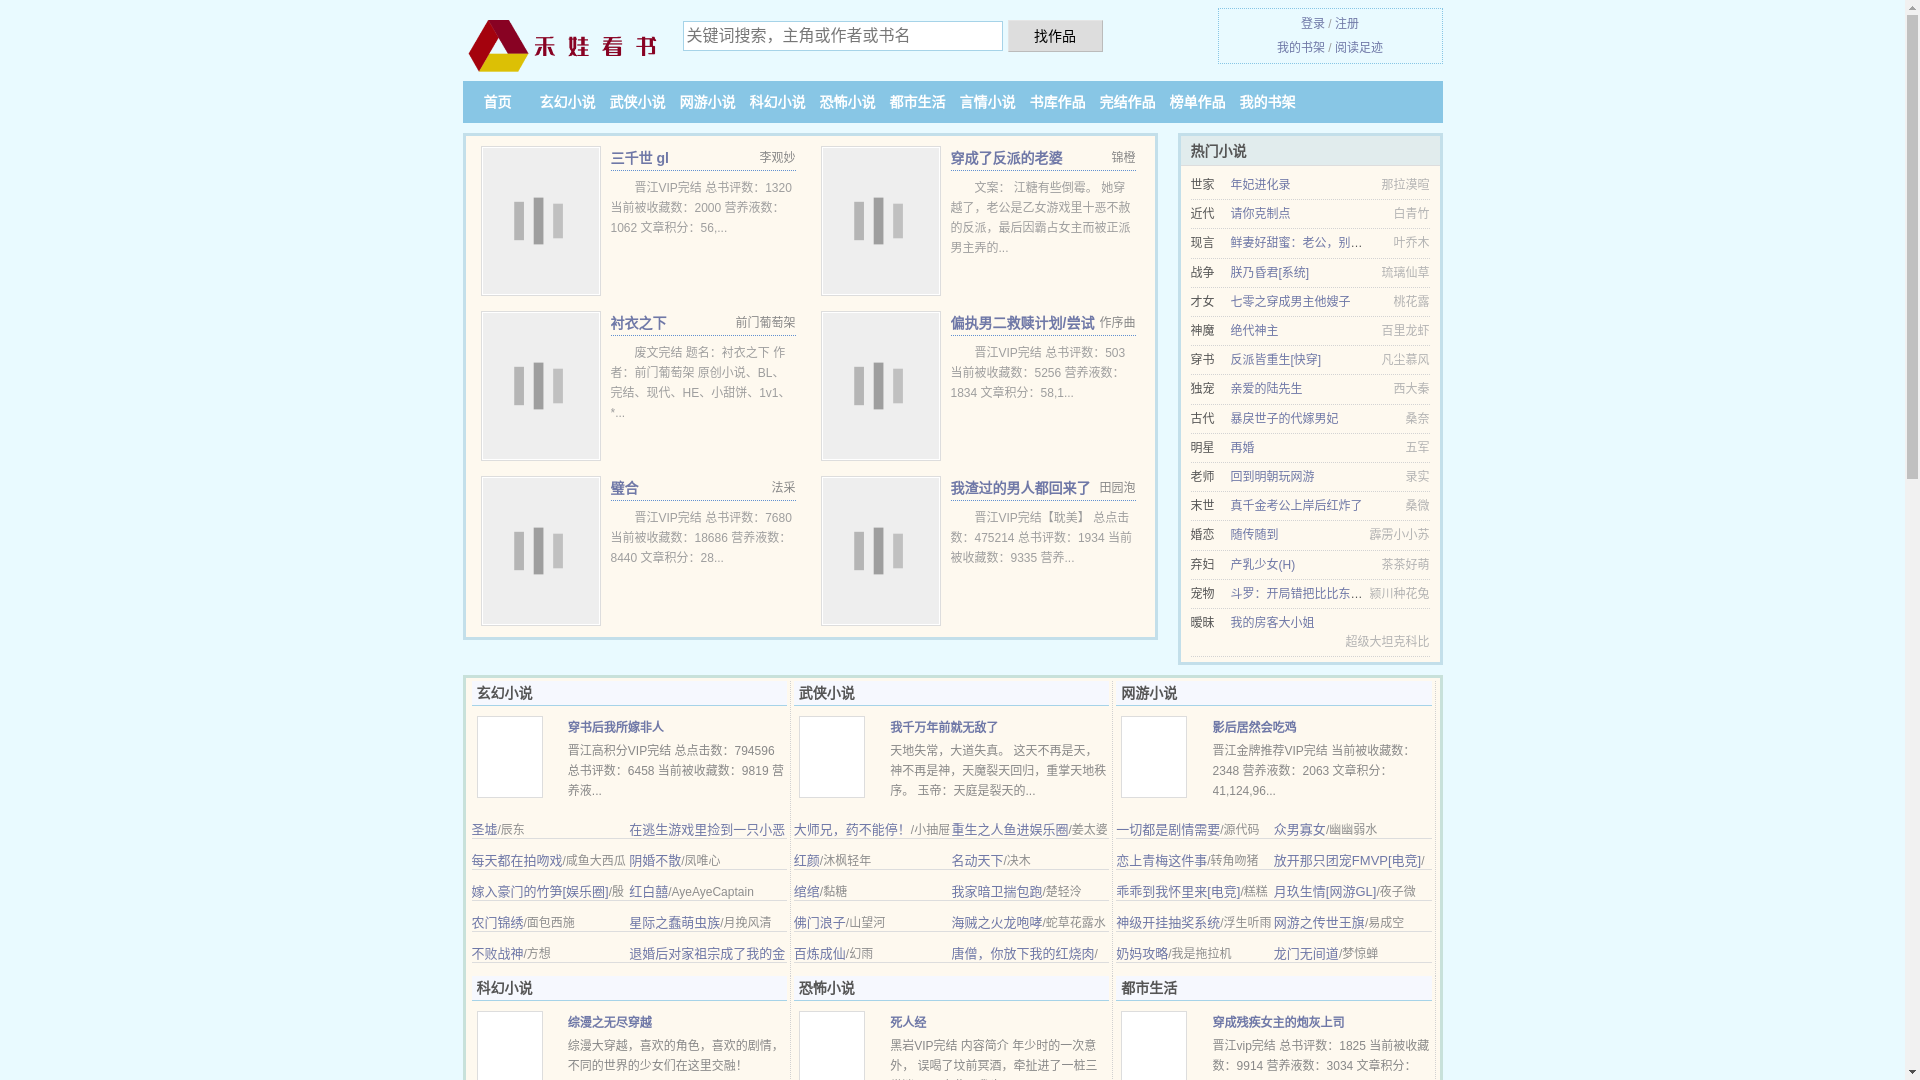1920x1080 pixels.
Task: Open the 科幻小说 navigation menu item
Action: [777, 102]
